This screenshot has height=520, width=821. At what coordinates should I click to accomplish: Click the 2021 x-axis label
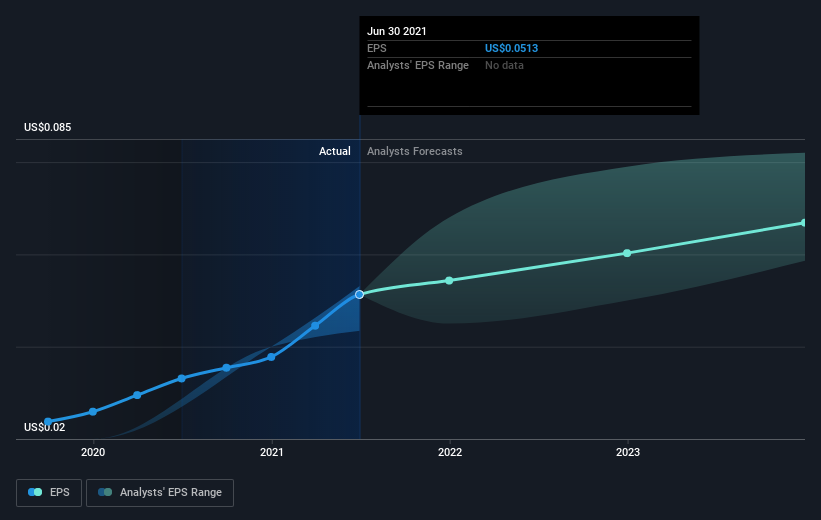(271, 452)
